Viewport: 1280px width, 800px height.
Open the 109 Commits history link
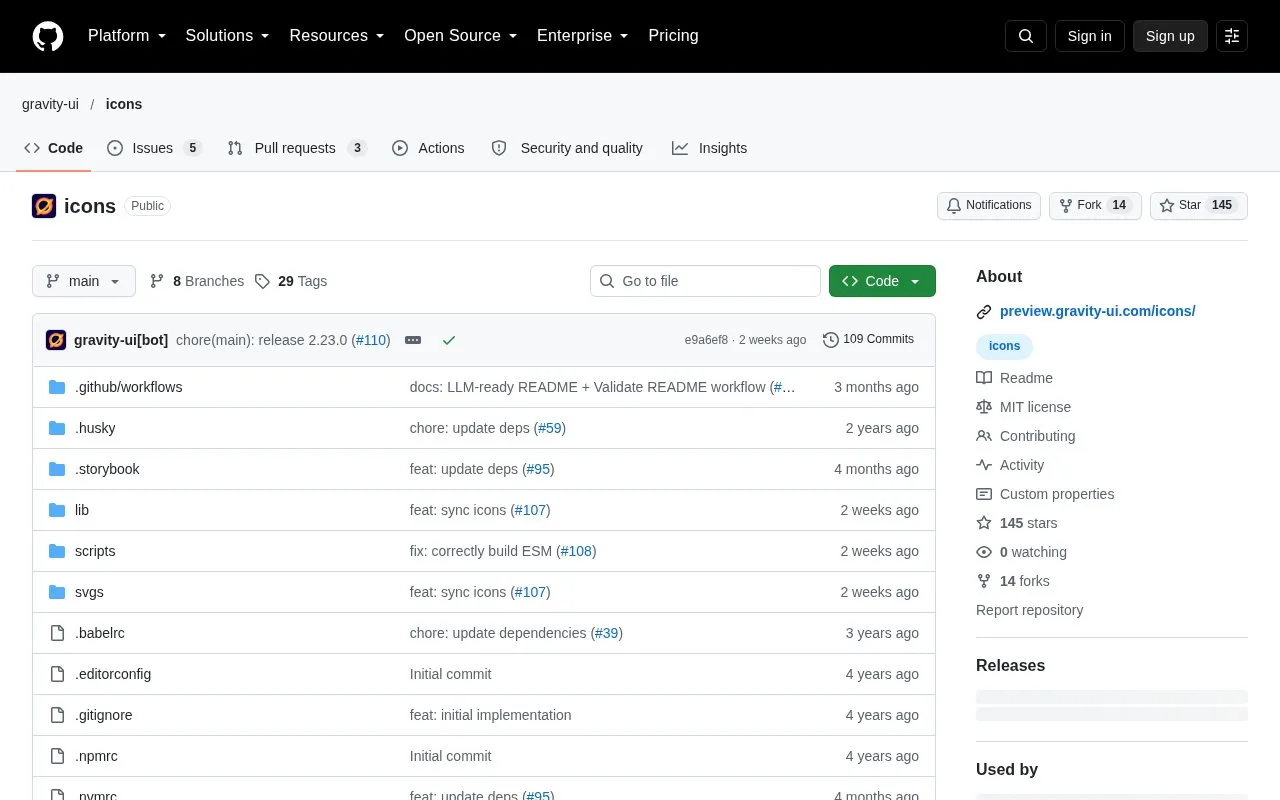click(868, 340)
